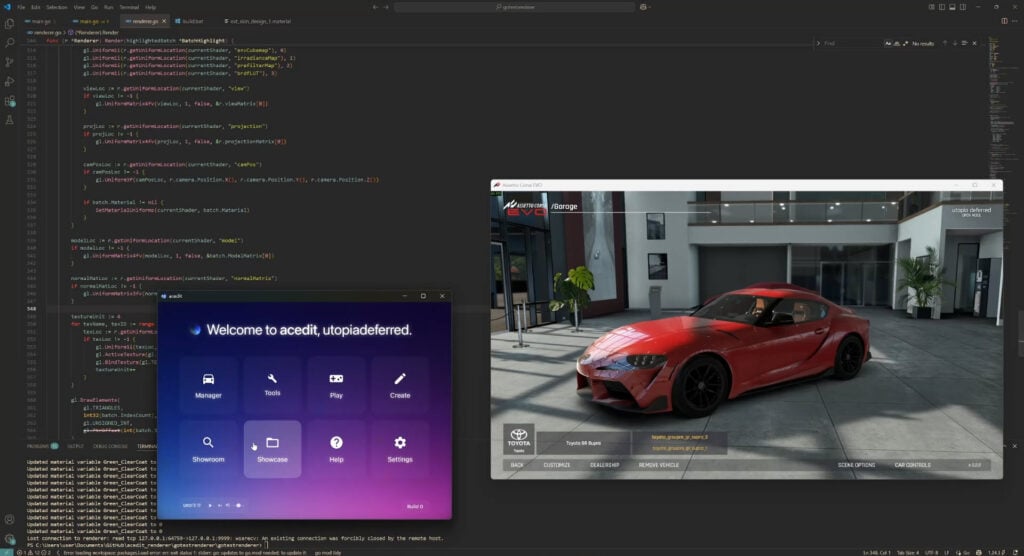
Task: Go to next match in the Find widget
Action: [x=955, y=43]
